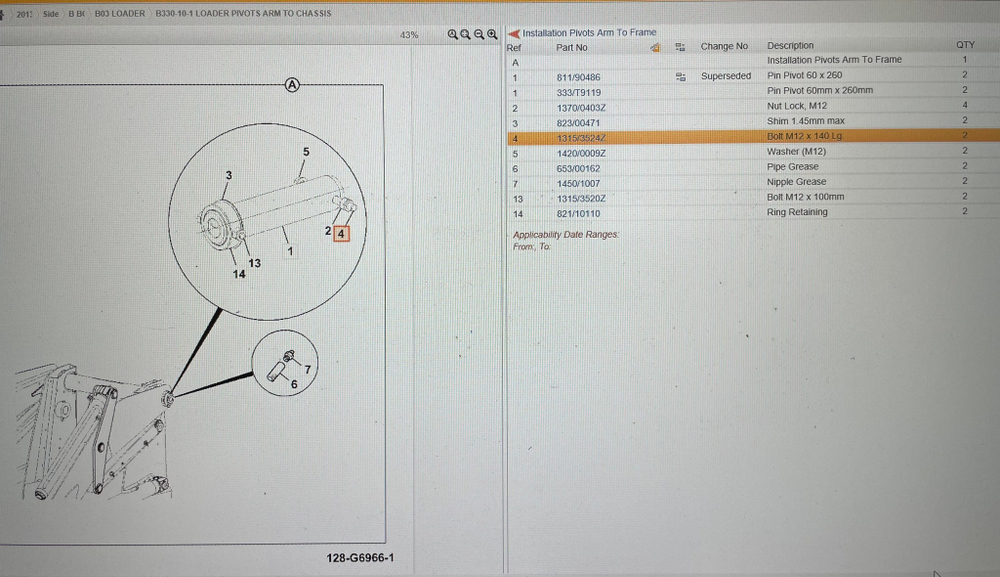Click the orange notes icon in header row

655,47
